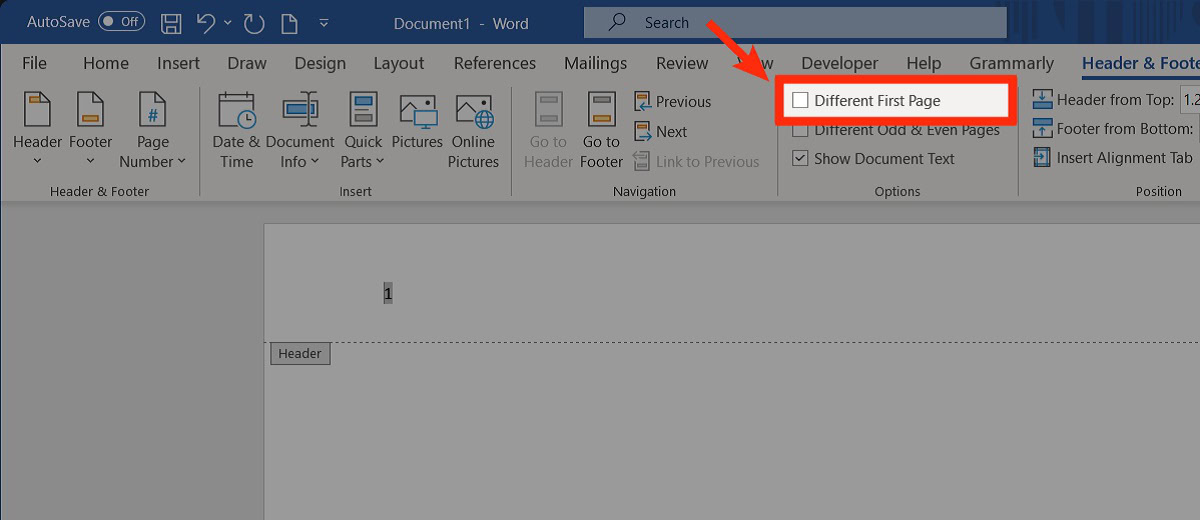Click the Quick Parts icon

pos(363,109)
